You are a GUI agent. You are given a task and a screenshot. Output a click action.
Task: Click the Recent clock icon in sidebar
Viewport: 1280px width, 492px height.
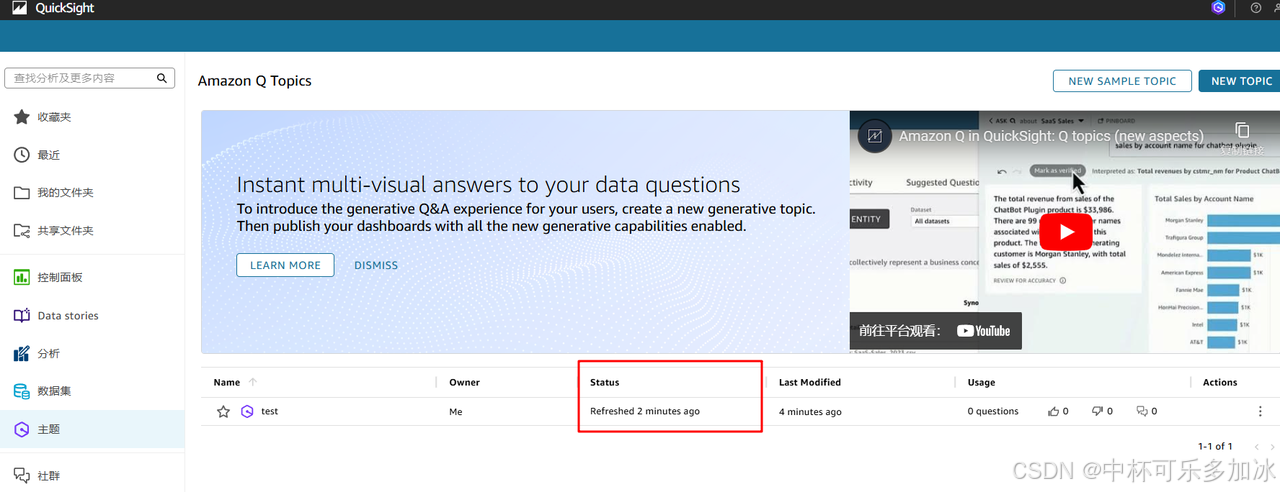pos(21,155)
